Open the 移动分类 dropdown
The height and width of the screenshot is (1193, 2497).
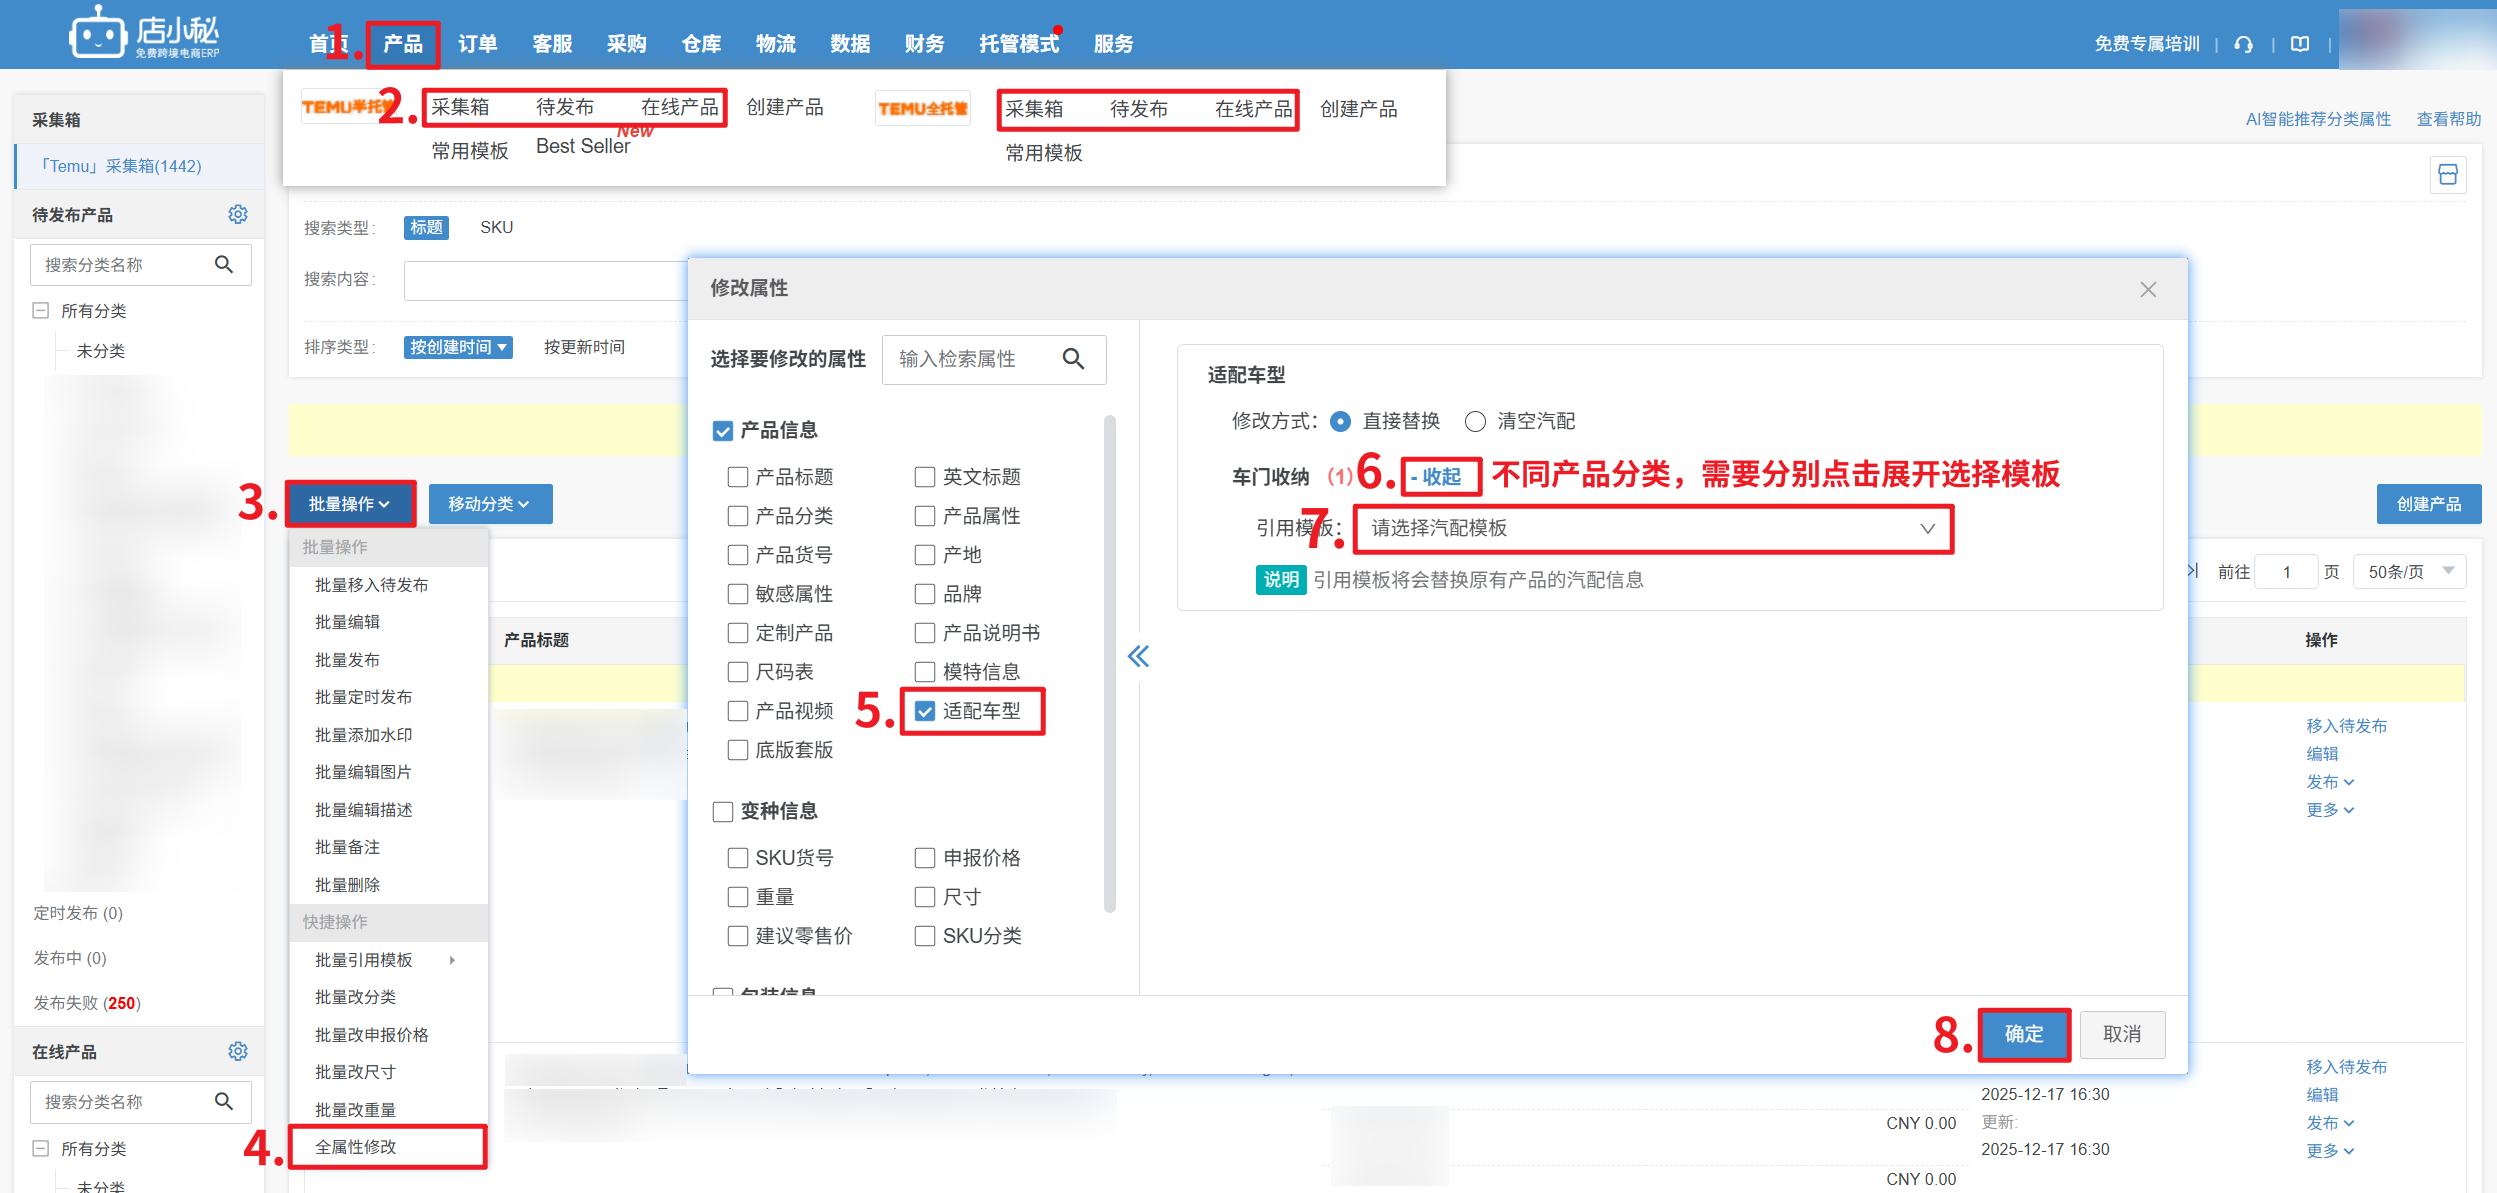pyautogui.click(x=489, y=504)
